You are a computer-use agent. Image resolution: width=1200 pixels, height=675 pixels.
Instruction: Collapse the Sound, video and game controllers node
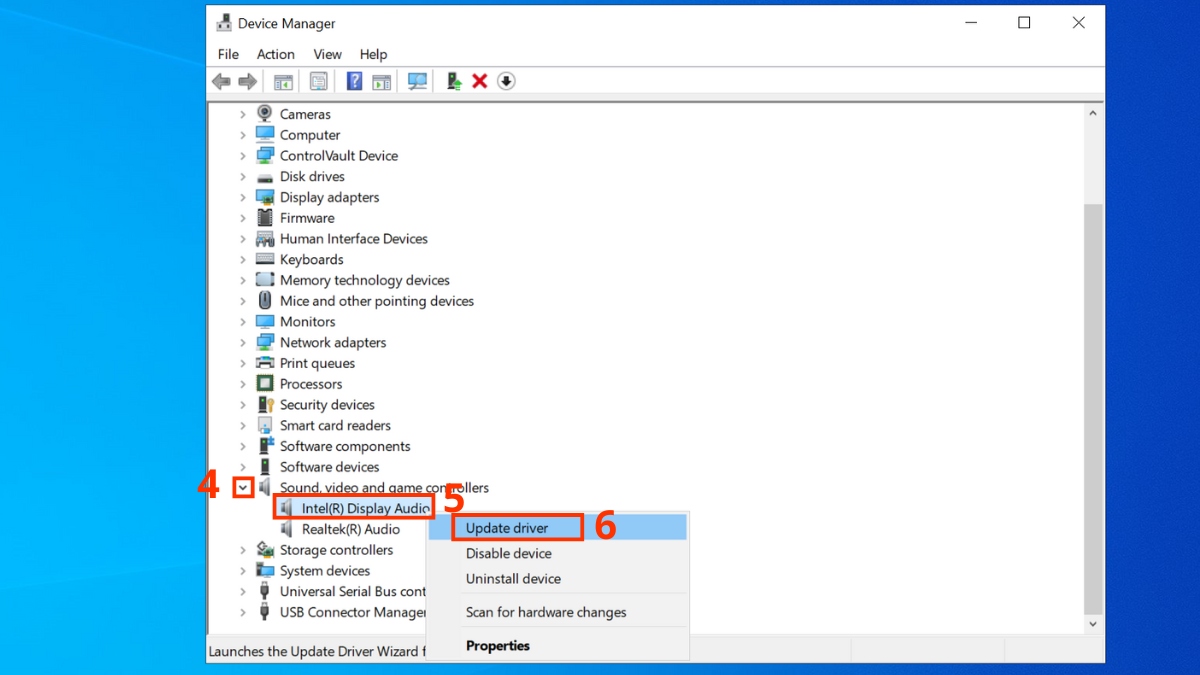(x=243, y=488)
